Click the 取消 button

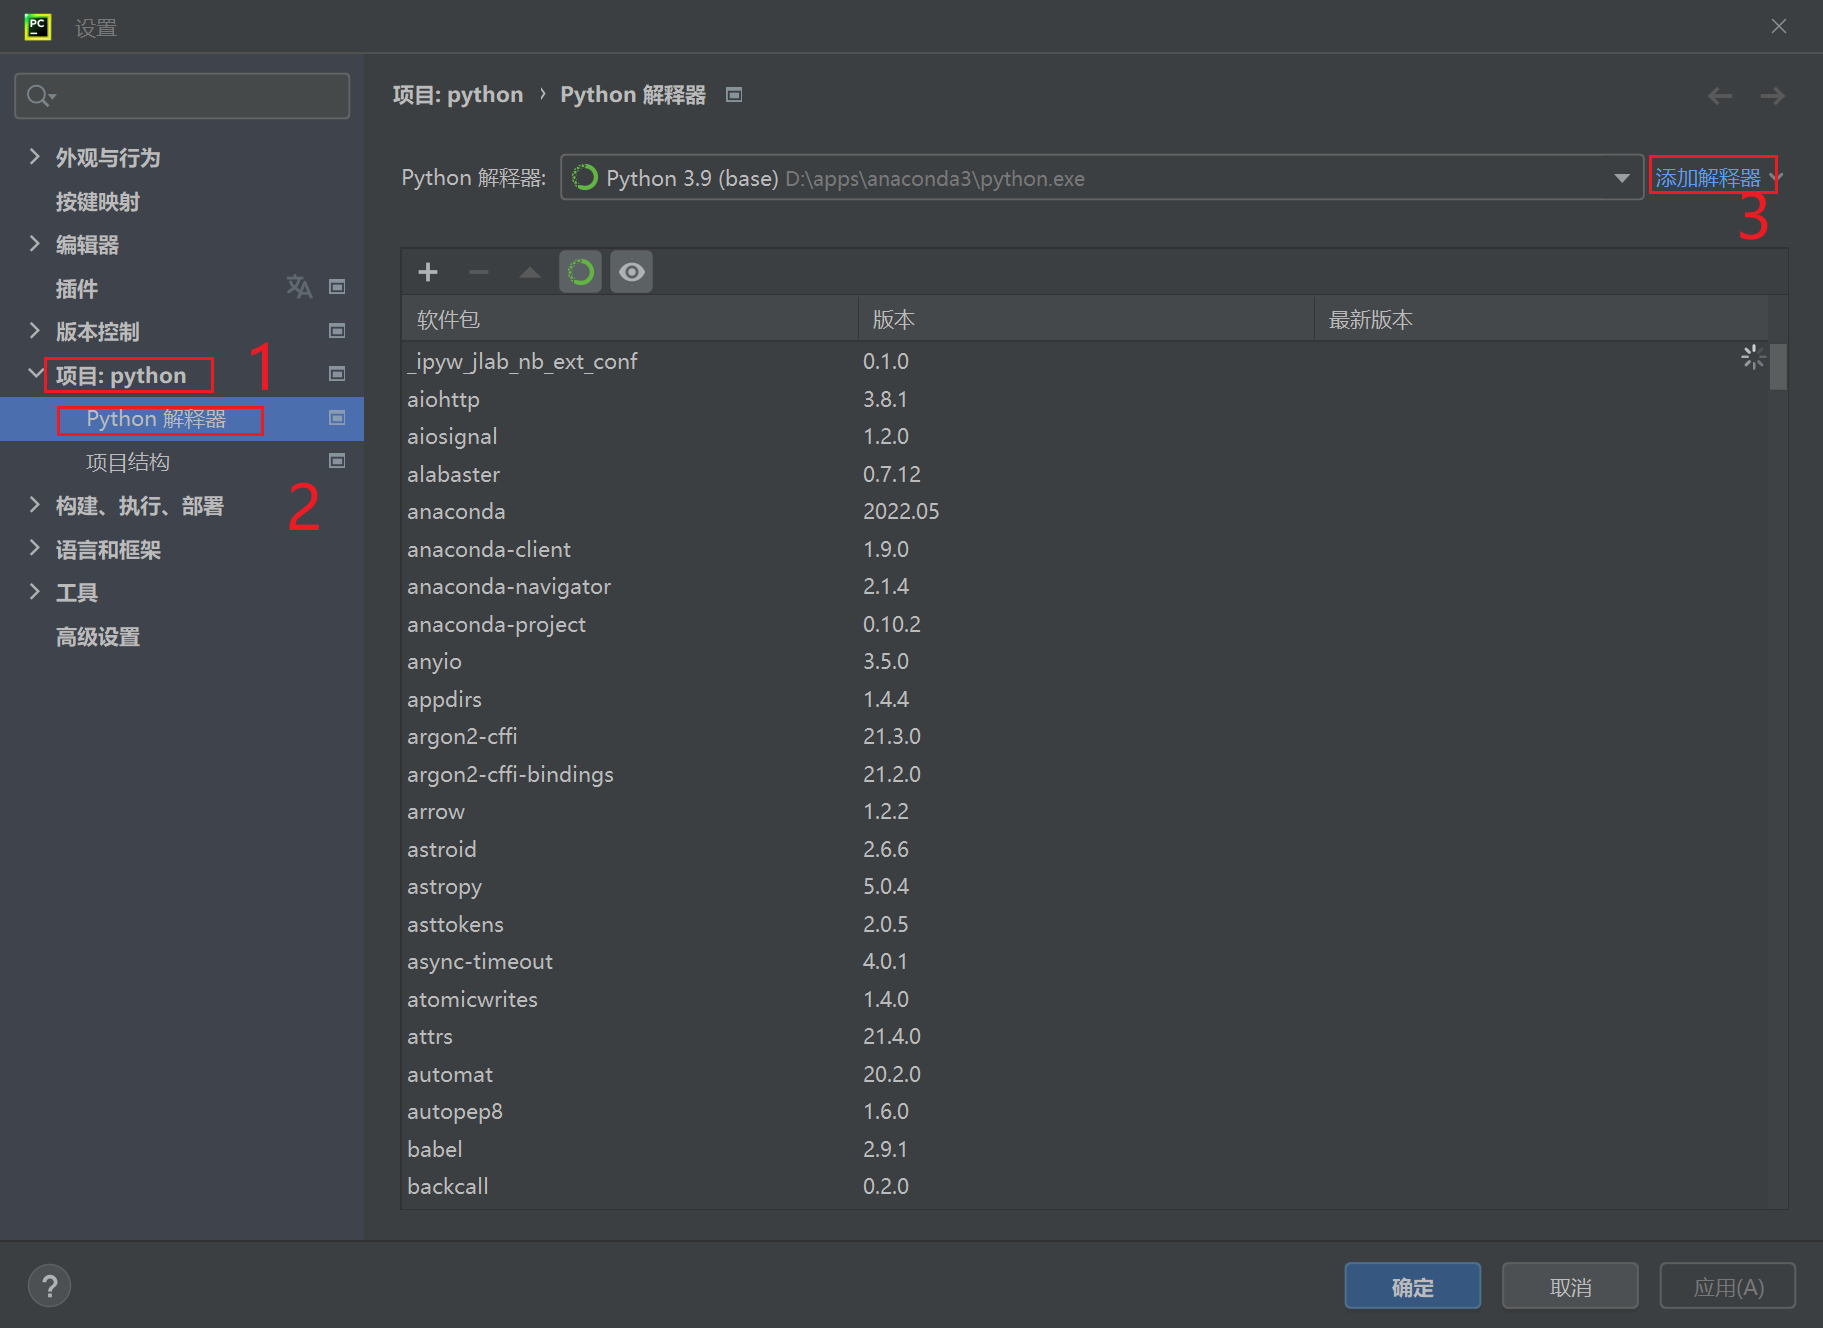click(x=1570, y=1286)
